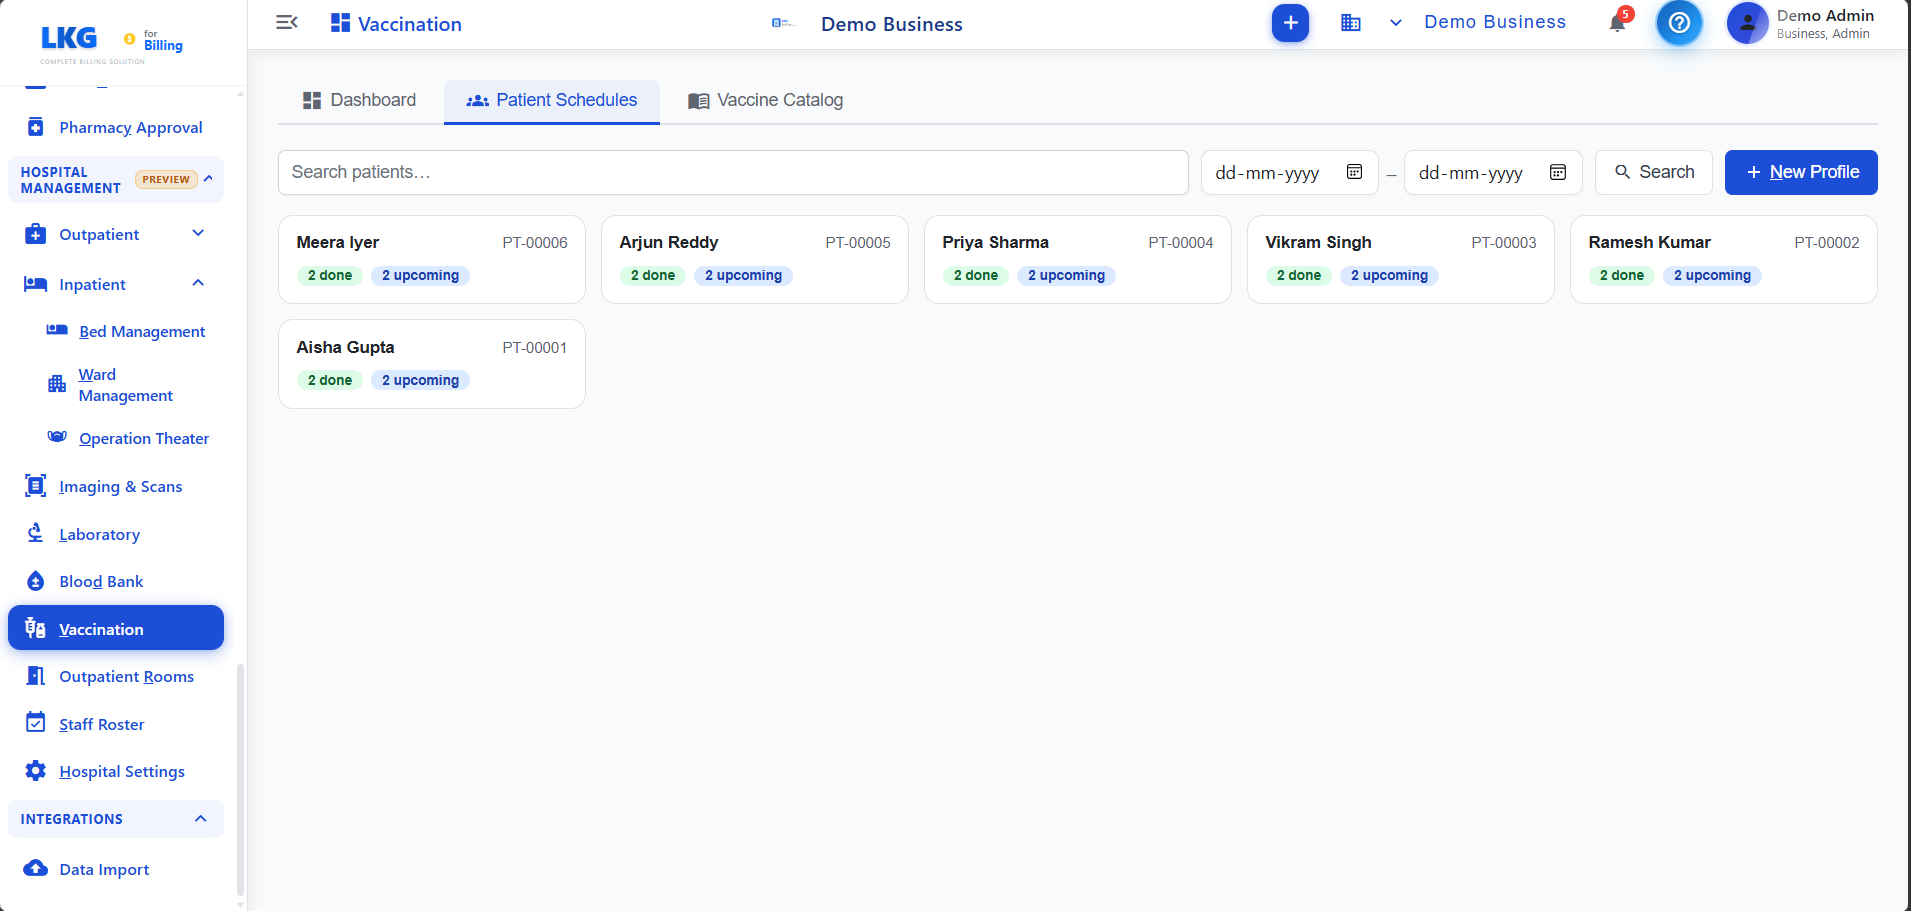Open Bed Management in sidebar
1911x911 pixels.
[142, 331]
